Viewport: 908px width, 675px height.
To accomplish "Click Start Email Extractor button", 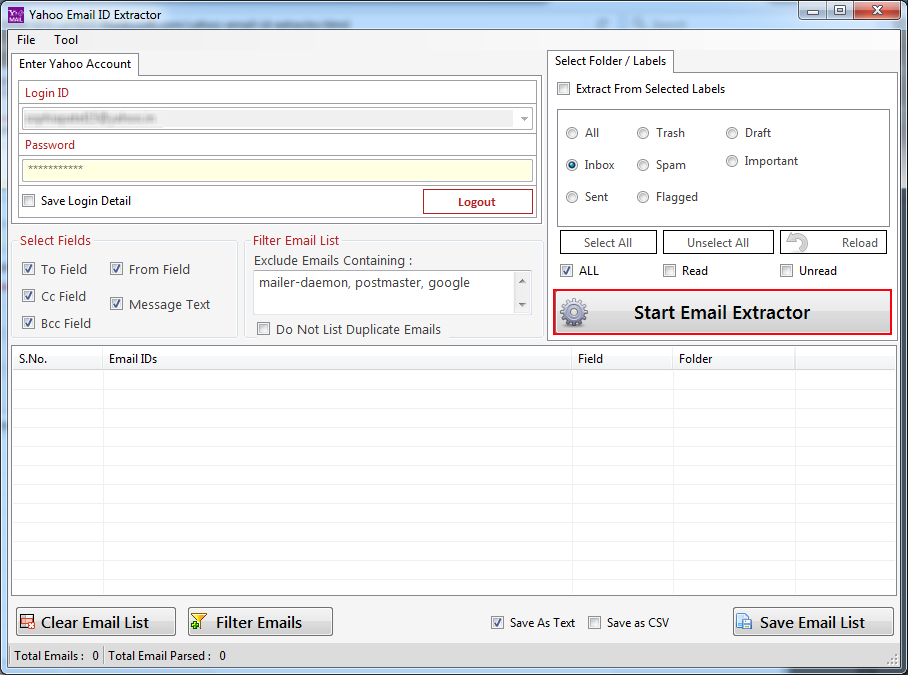I will coord(723,313).
